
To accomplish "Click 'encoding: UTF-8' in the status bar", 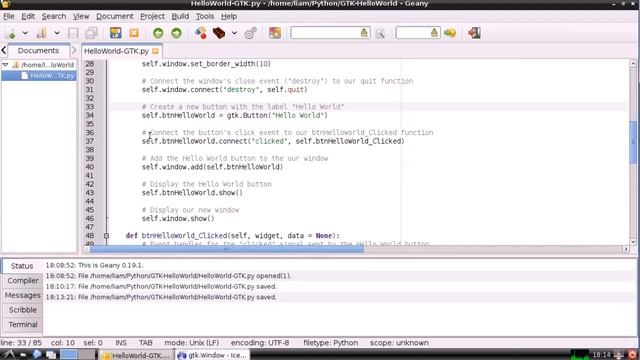I will pyautogui.click(x=260, y=343).
